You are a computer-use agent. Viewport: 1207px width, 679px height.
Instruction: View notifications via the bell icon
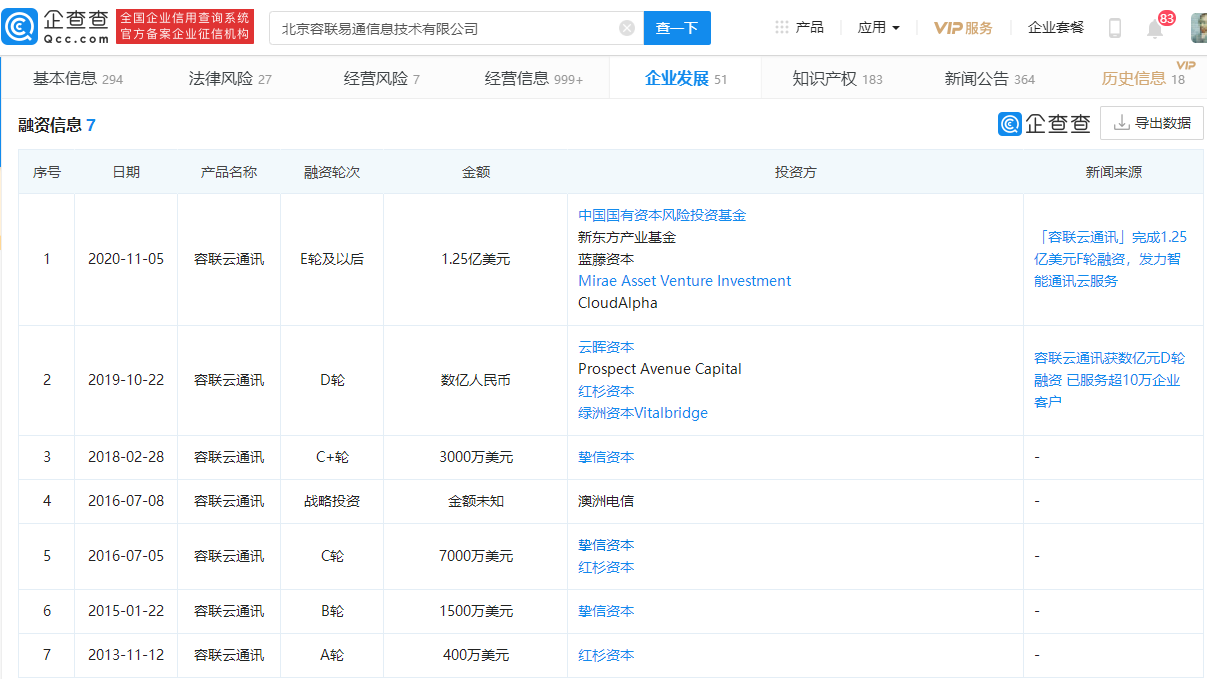click(1155, 28)
